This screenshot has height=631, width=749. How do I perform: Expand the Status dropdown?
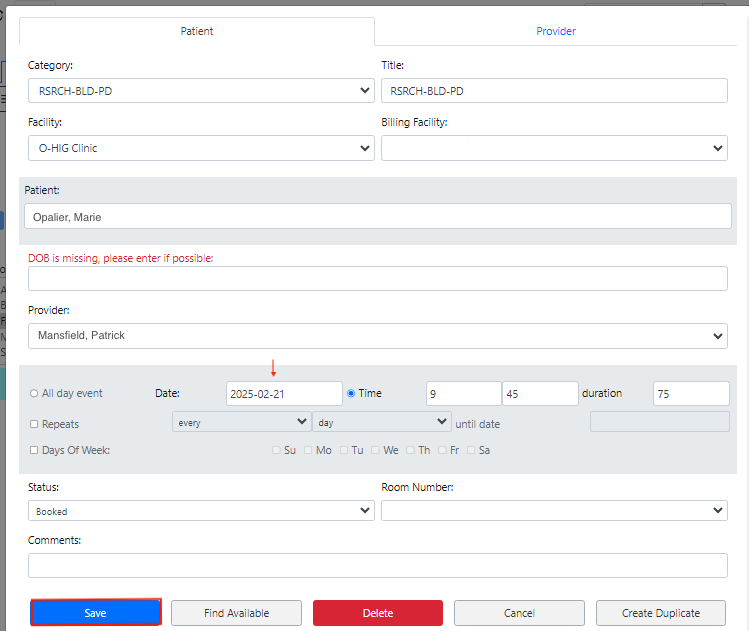[x=201, y=511]
